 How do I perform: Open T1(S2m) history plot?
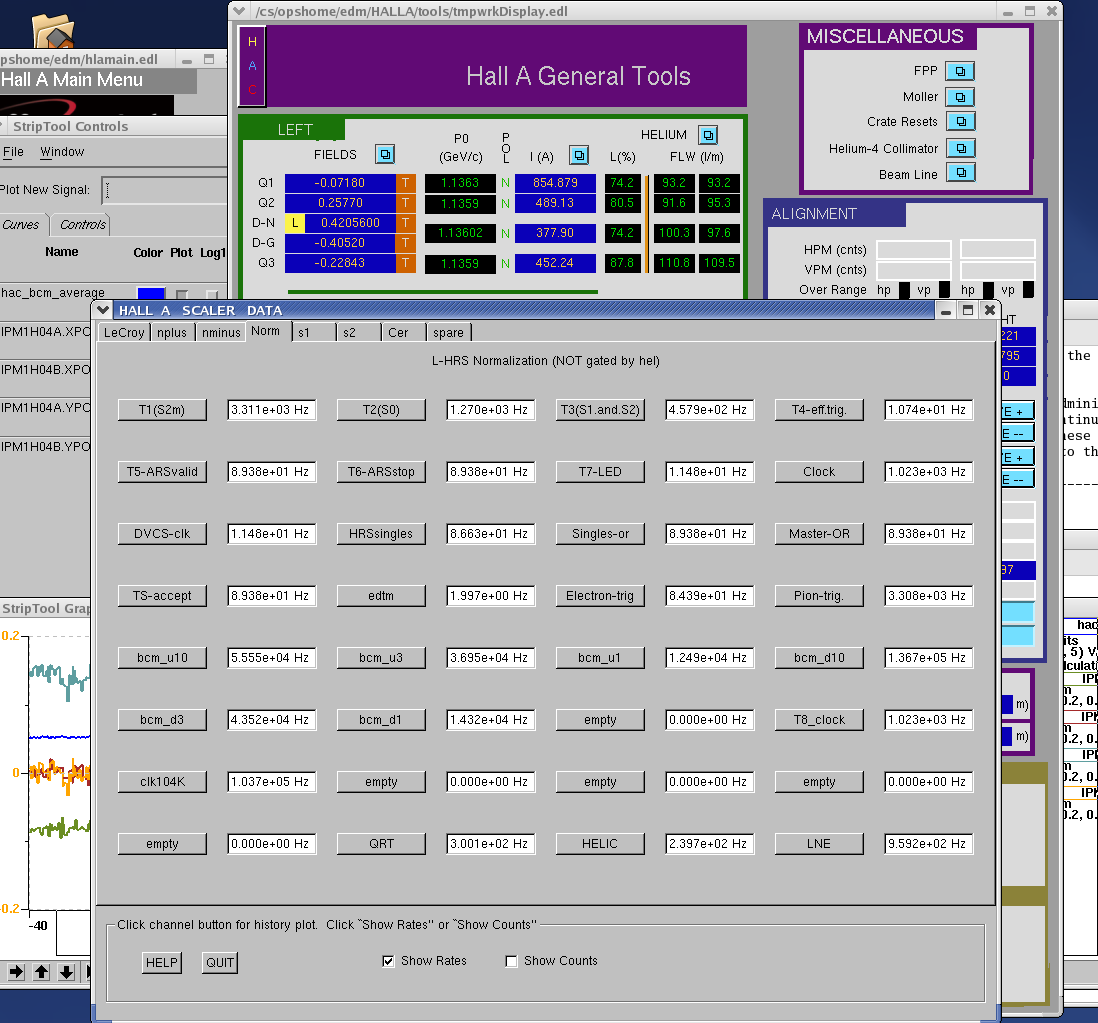point(162,410)
